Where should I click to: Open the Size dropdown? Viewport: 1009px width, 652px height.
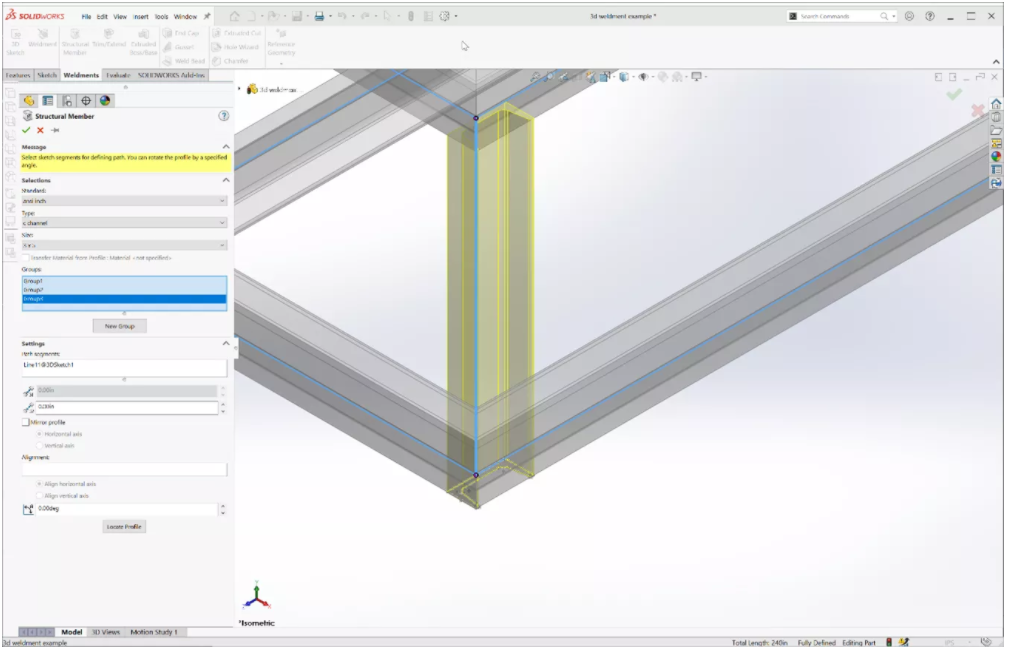click(124, 245)
